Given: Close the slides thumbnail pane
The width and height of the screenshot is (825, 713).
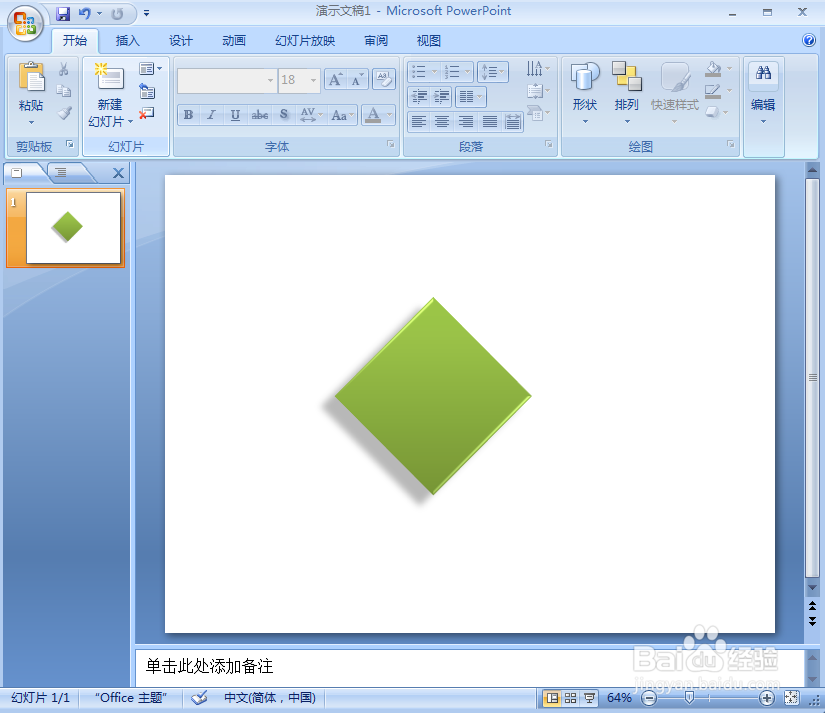Looking at the screenshot, I should (118, 173).
